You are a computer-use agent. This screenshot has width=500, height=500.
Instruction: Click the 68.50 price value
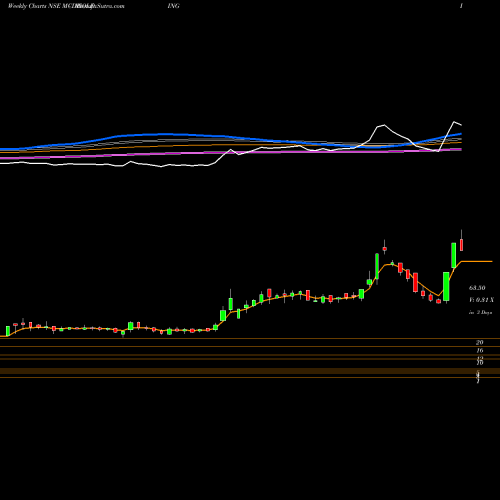pos(477,288)
